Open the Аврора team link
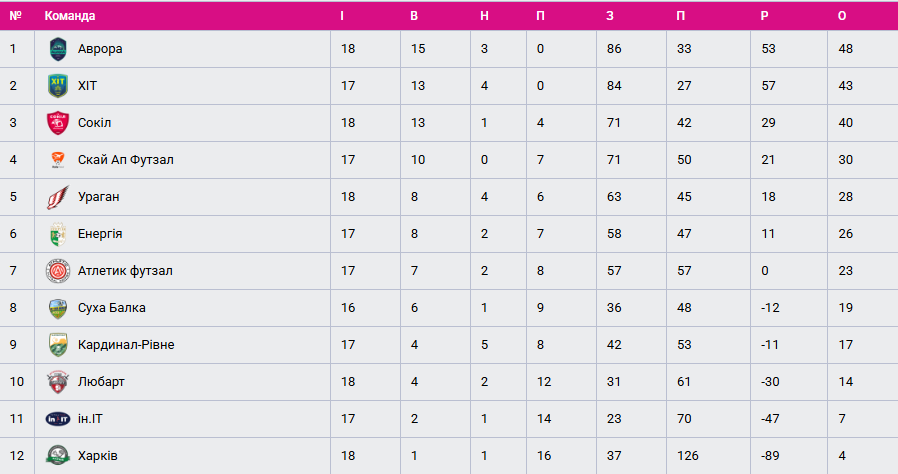The image size is (898, 474). [100, 49]
